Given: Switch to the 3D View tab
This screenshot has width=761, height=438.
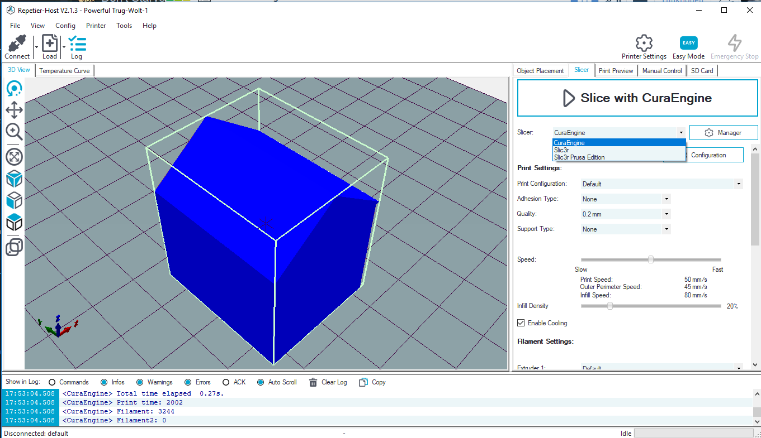Looking at the screenshot, I should (x=19, y=70).
